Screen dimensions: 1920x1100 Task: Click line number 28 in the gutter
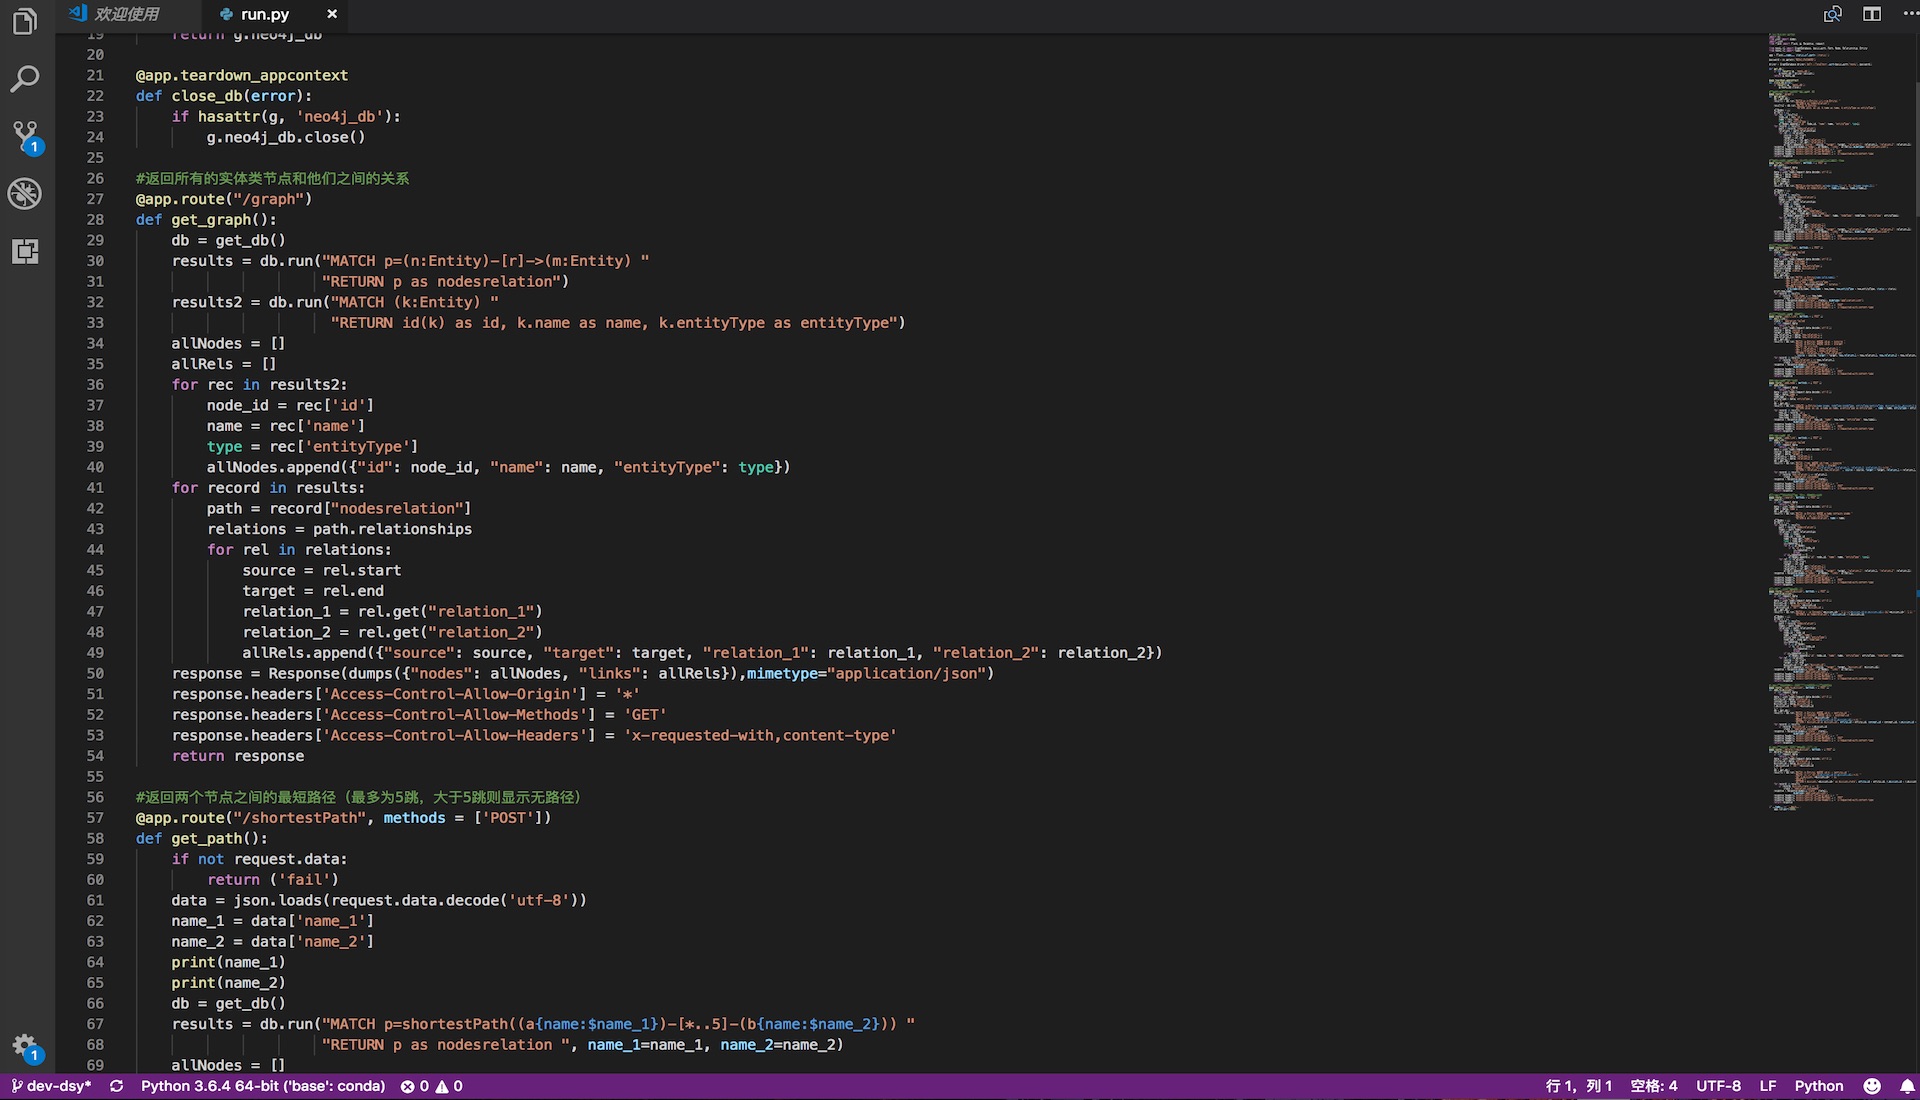95,220
